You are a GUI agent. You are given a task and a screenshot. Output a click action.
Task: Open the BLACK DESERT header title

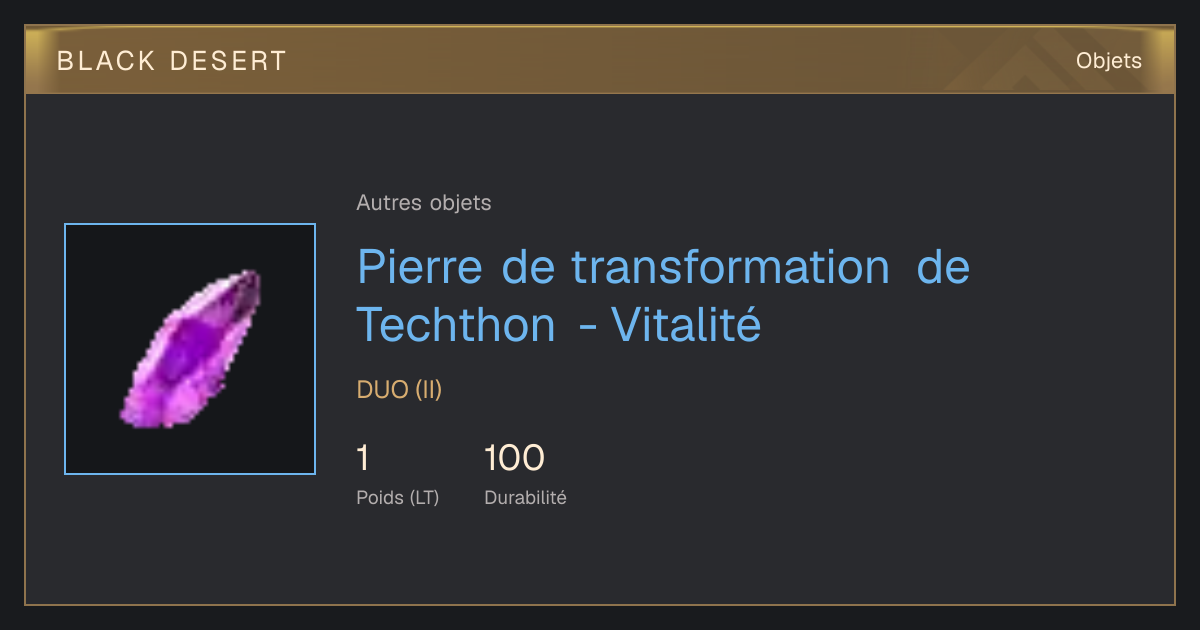pos(172,61)
